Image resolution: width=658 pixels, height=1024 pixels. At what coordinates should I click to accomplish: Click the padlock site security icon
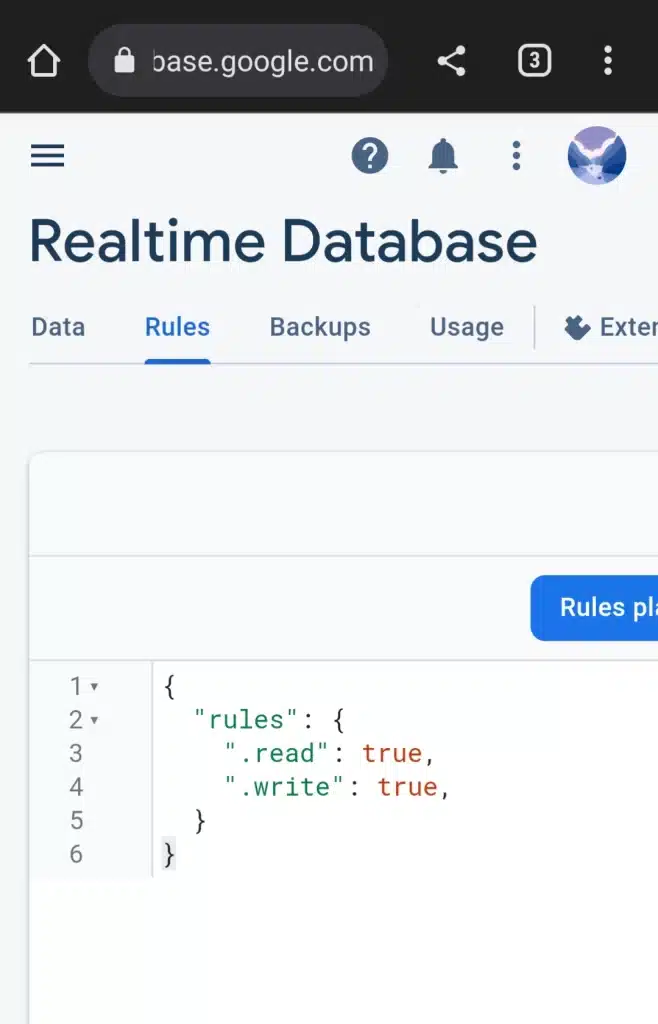(x=124, y=61)
